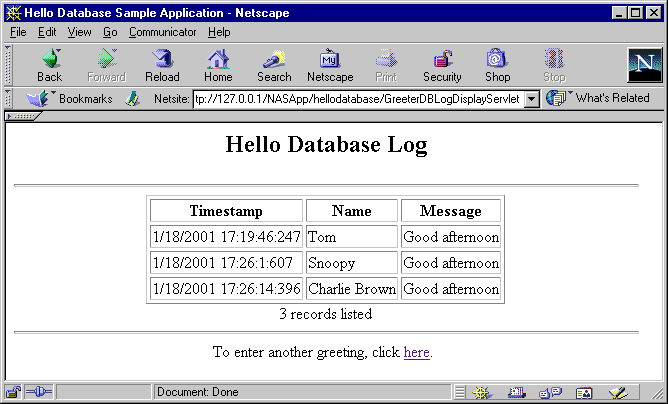Collapse the Navigation toolbar grip
This screenshot has height=404, width=668.
[x=8, y=65]
